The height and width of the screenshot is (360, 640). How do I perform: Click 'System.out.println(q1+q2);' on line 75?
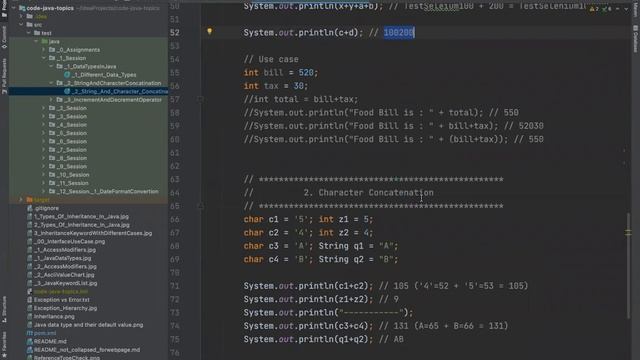tap(308, 340)
